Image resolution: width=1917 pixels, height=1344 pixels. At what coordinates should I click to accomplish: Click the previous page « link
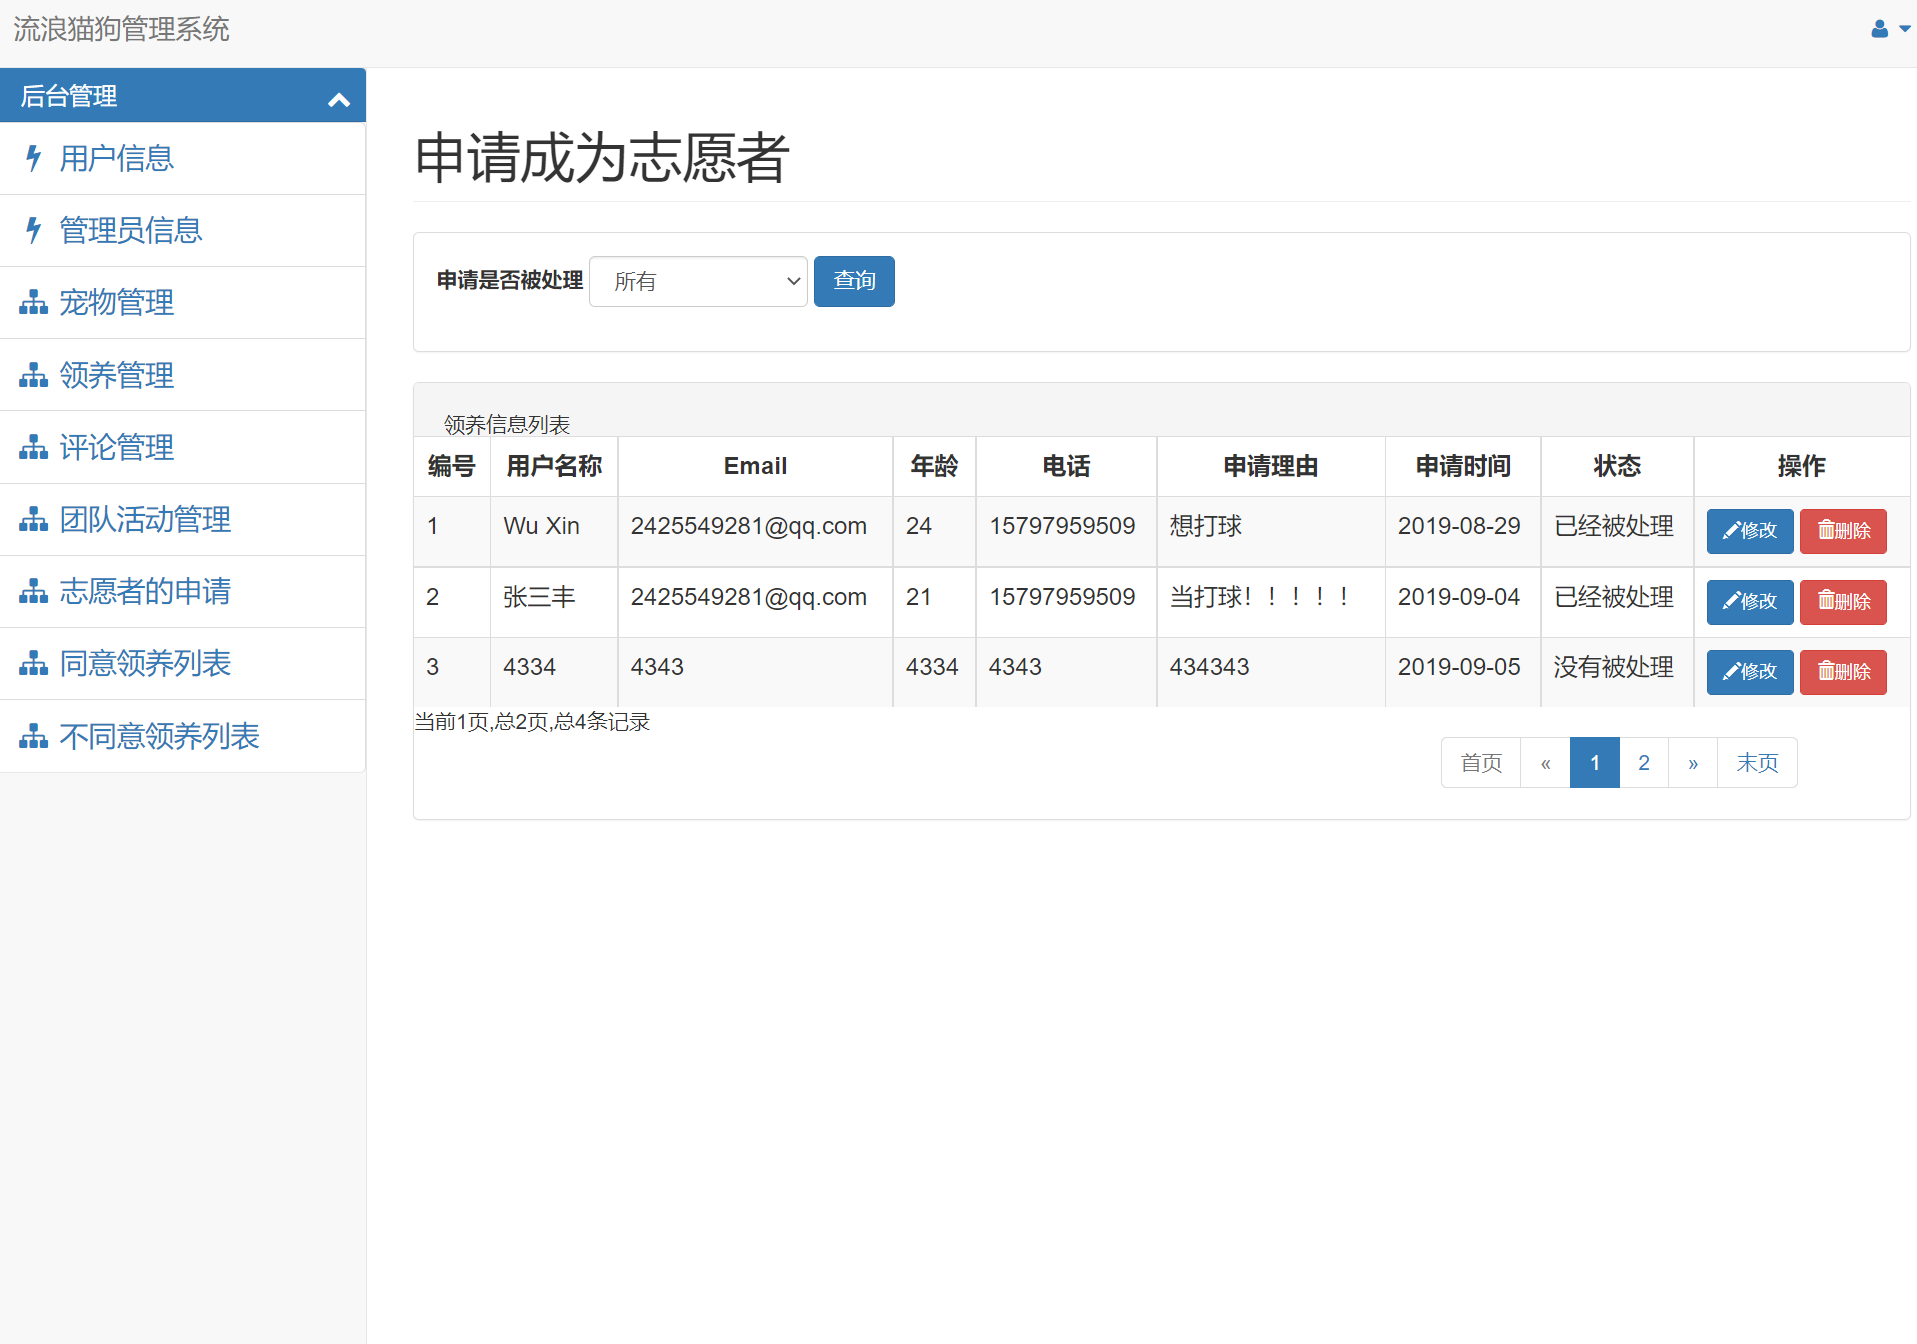click(1545, 763)
